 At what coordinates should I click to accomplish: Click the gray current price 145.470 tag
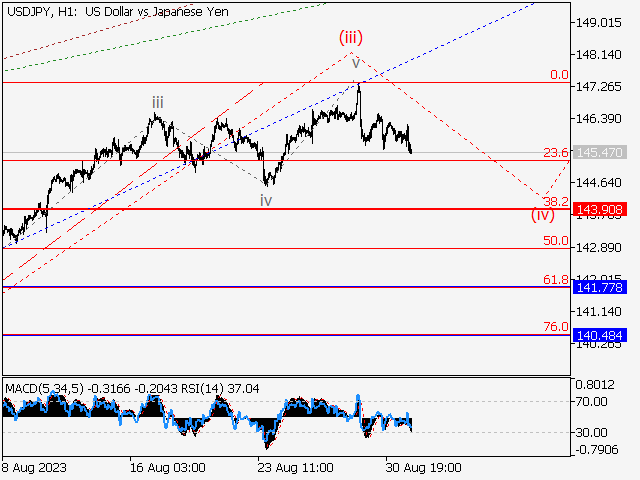point(600,153)
